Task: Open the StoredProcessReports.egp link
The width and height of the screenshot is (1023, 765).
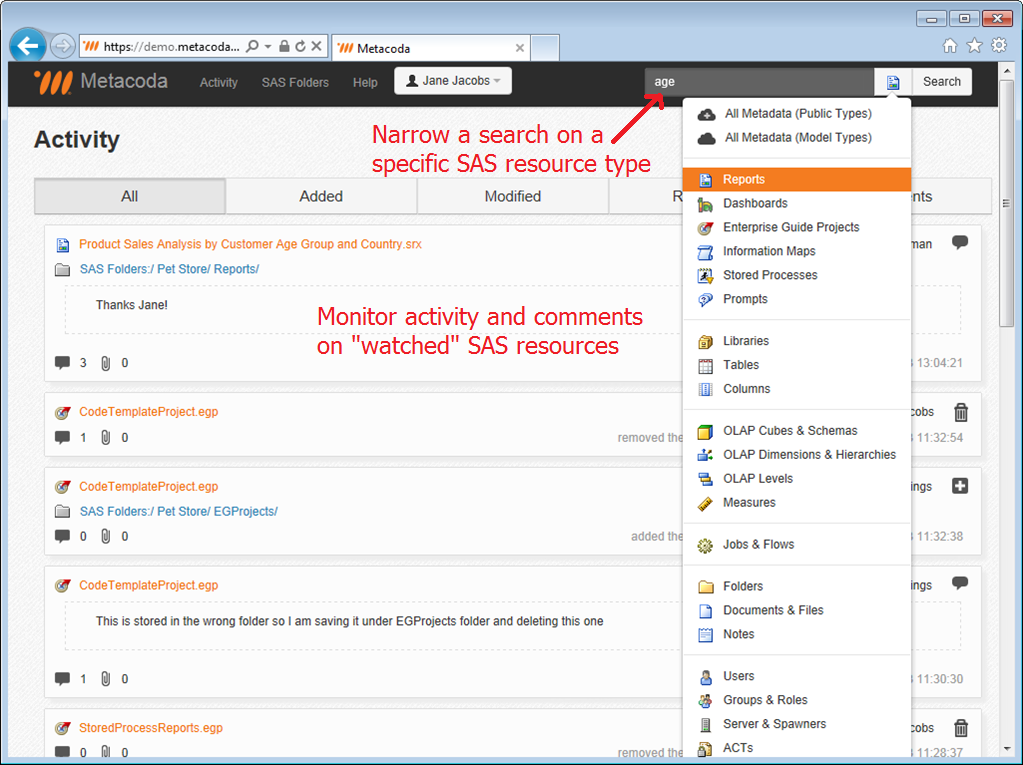Action: click(x=151, y=728)
